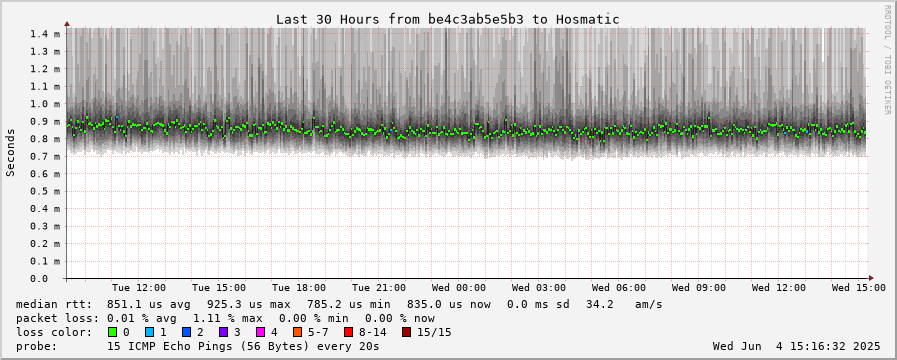This screenshot has width=897, height=360.
Task: Click the Wed 15:00 time axis label
Action: (x=859, y=287)
